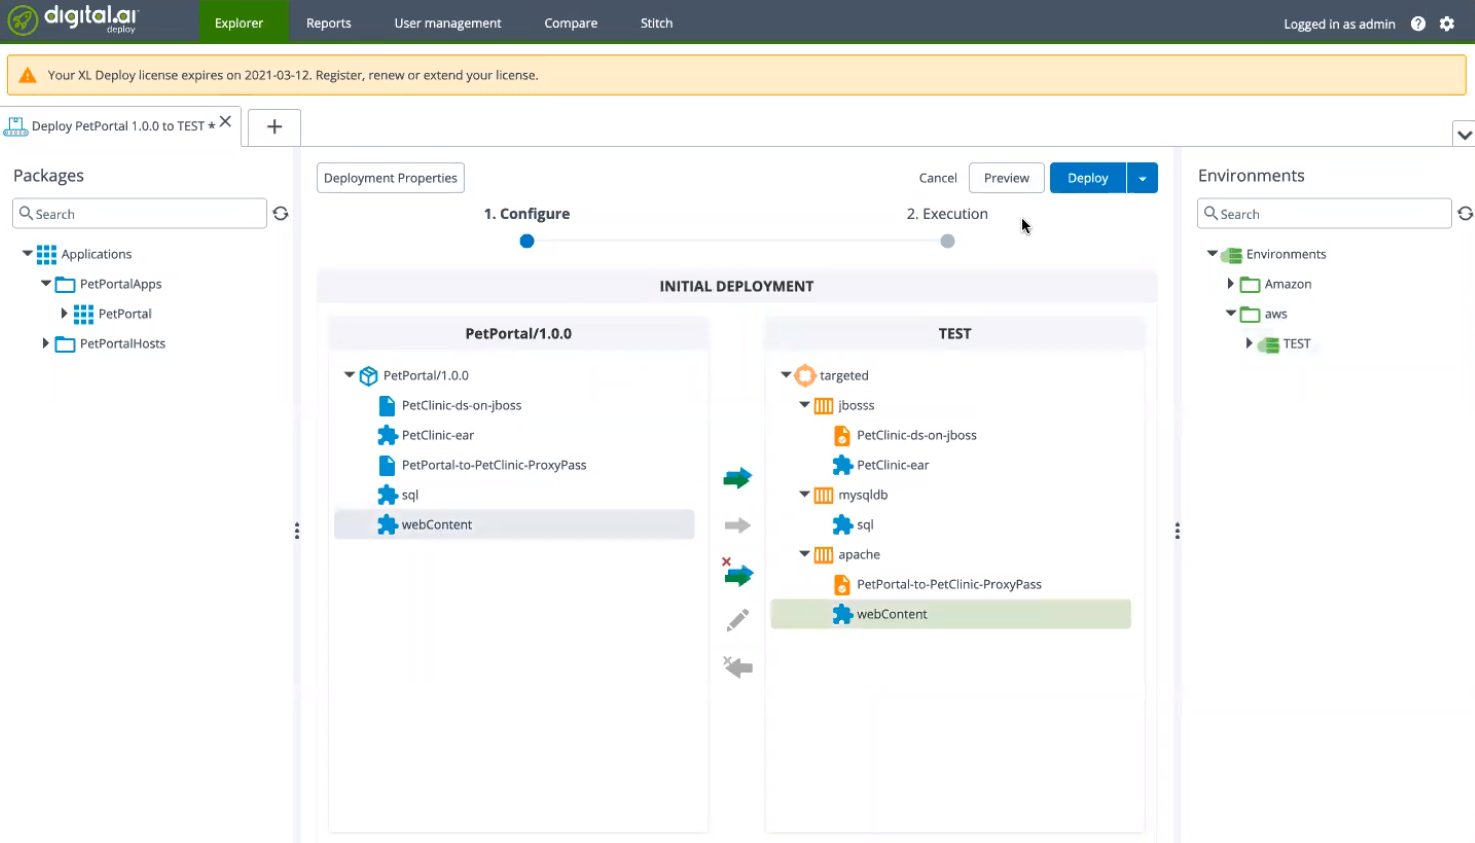Click the deploy-all double arrow icon

(x=738, y=478)
